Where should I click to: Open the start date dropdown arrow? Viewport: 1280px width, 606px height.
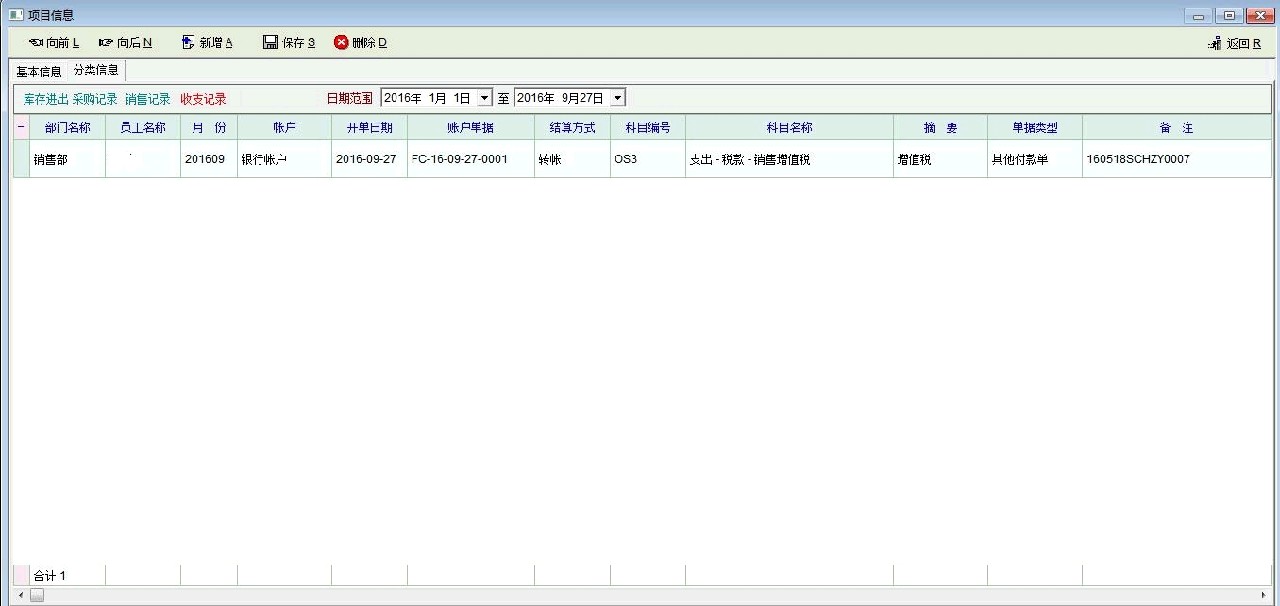click(x=485, y=98)
